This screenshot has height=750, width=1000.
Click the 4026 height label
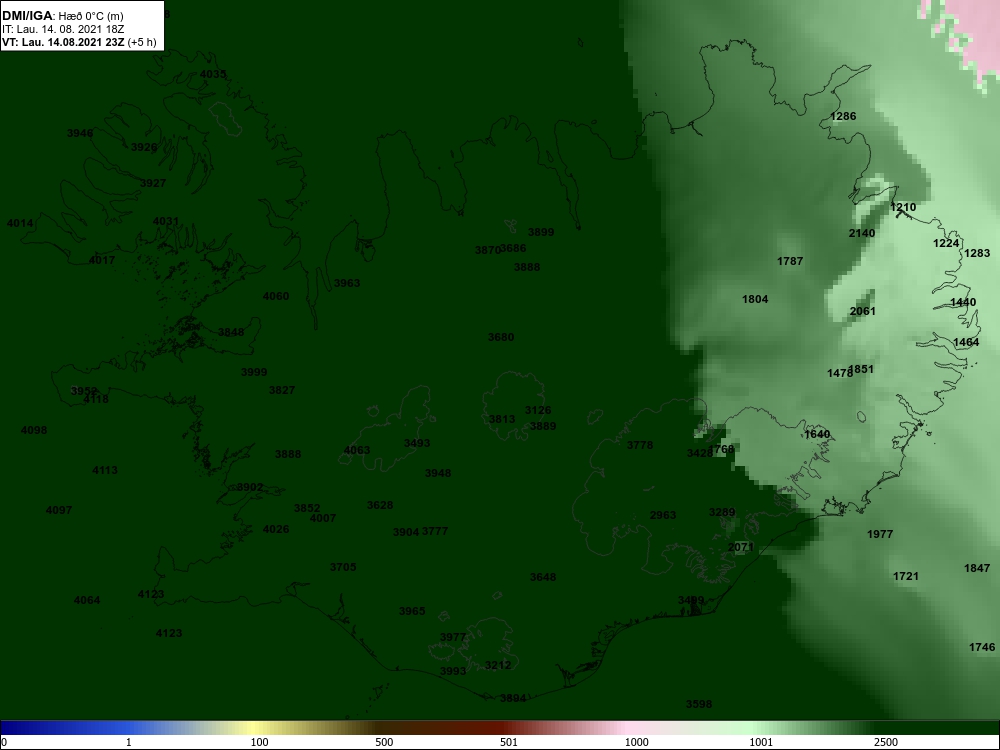(276, 529)
